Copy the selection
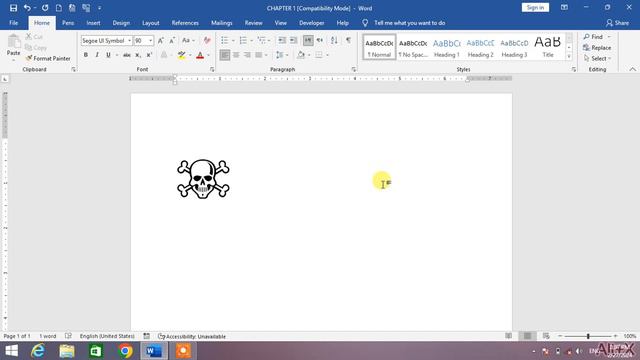This screenshot has width=640, height=360. click(x=36, y=48)
